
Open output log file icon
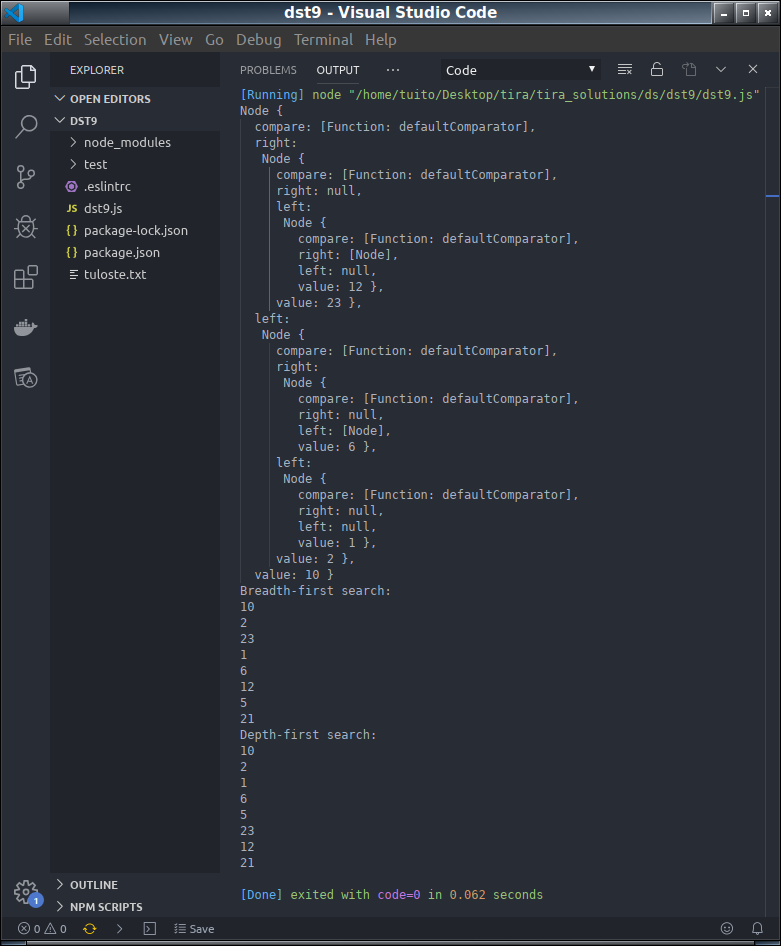pyautogui.click(x=689, y=69)
